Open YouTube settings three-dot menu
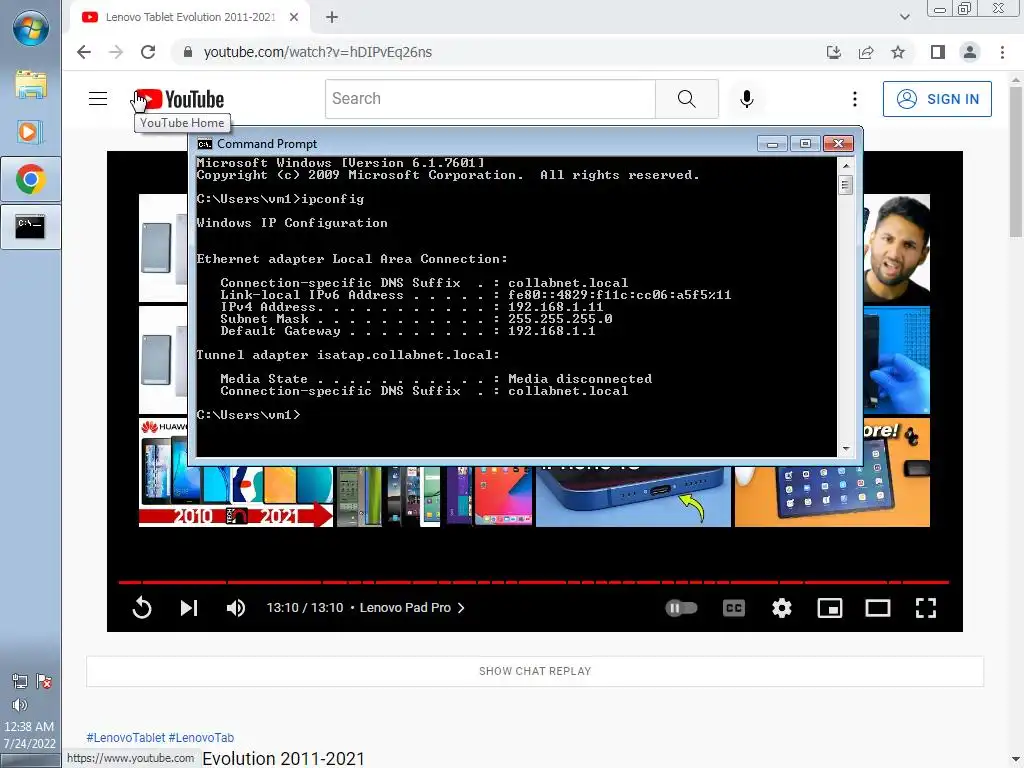Screen dimensions: 1024x768 tap(854, 99)
